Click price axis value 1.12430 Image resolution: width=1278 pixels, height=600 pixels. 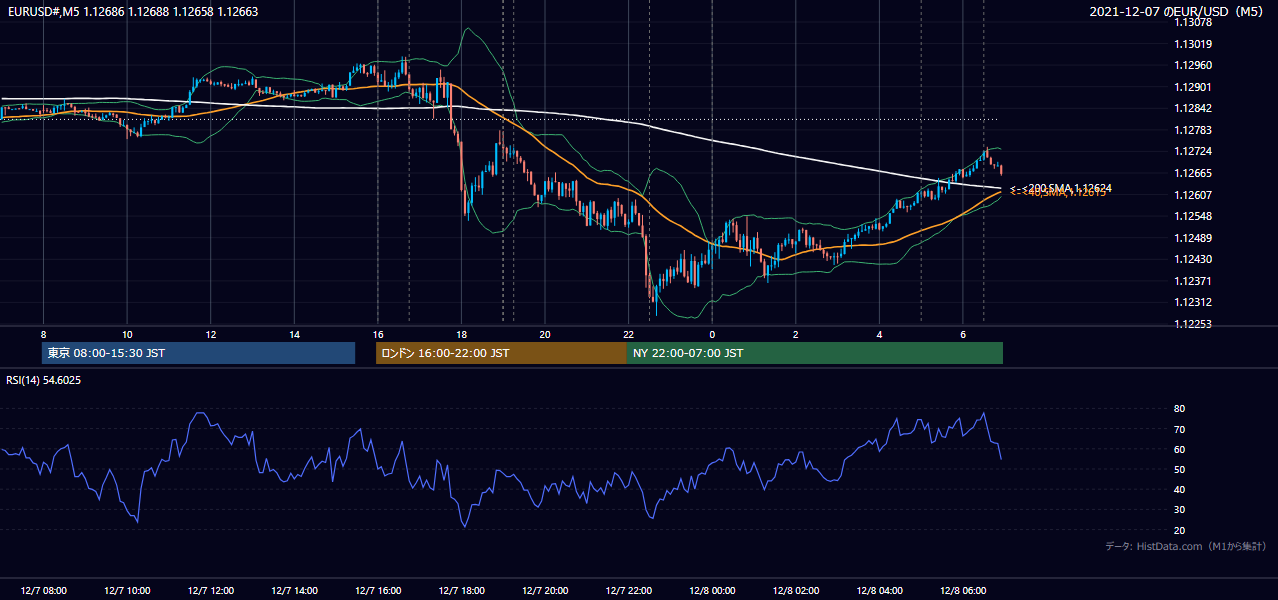pyautogui.click(x=1193, y=259)
